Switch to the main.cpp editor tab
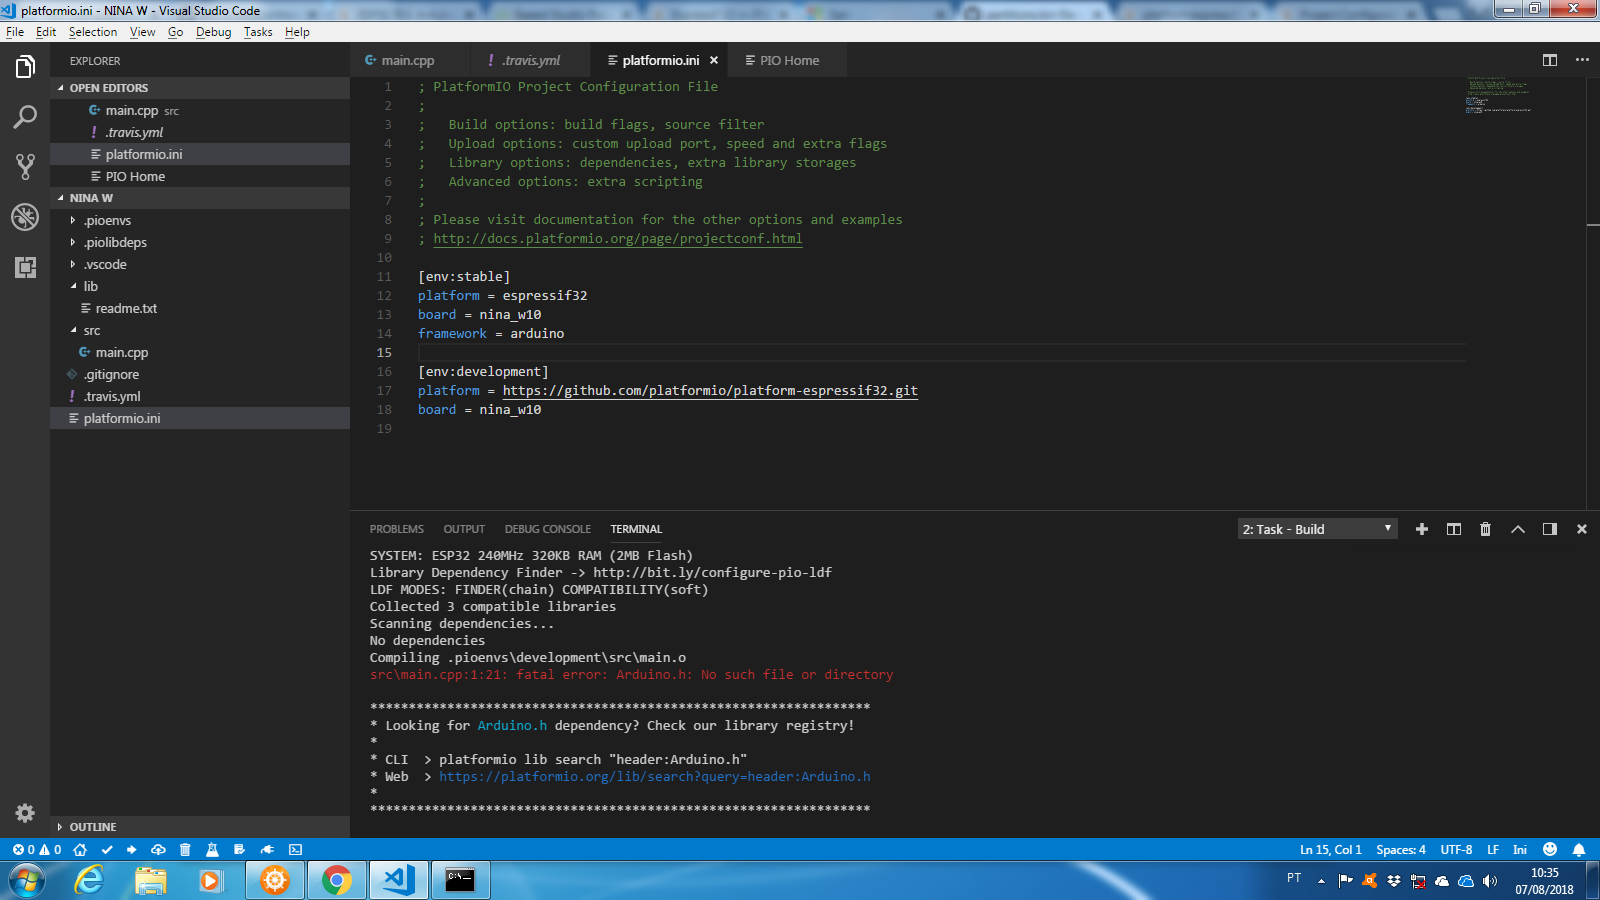This screenshot has width=1600, height=900. coord(407,60)
